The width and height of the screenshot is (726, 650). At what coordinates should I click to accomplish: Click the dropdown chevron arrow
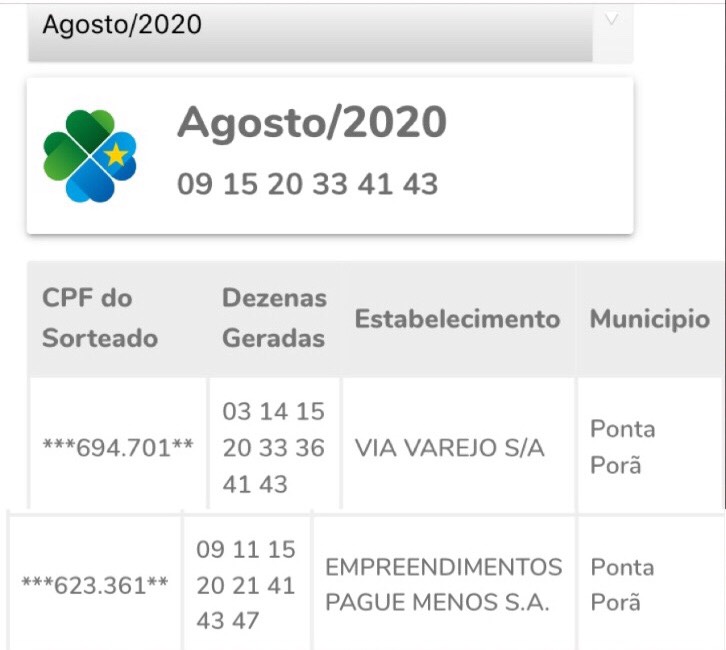click(612, 19)
